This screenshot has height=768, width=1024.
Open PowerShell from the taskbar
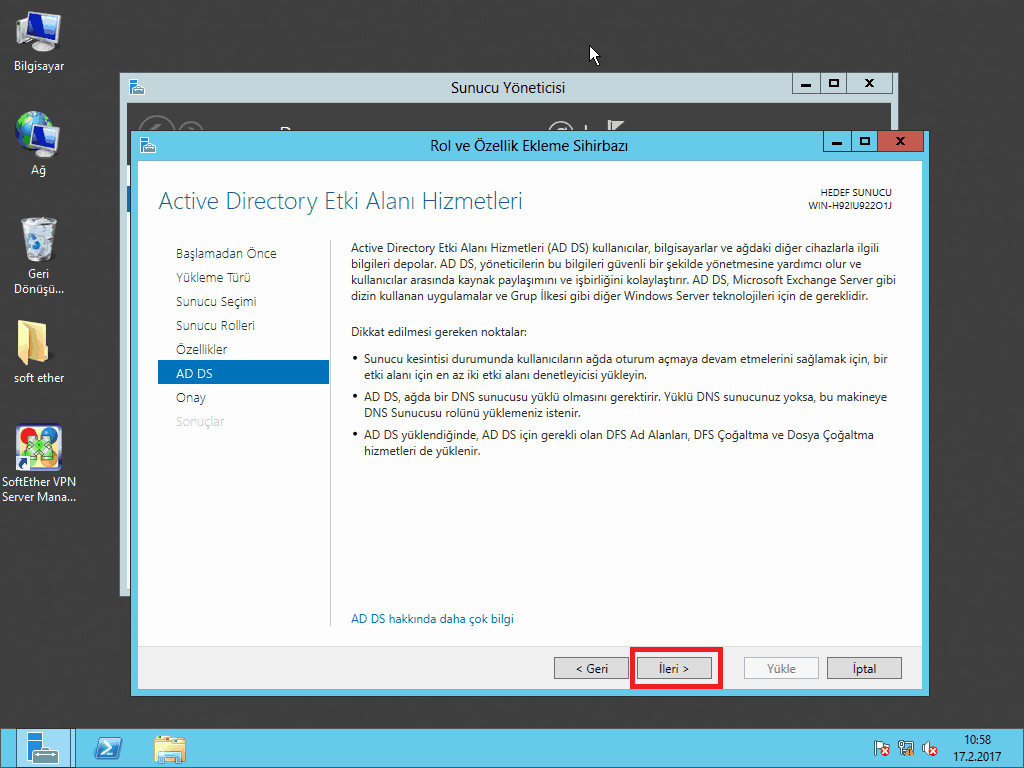[108, 748]
